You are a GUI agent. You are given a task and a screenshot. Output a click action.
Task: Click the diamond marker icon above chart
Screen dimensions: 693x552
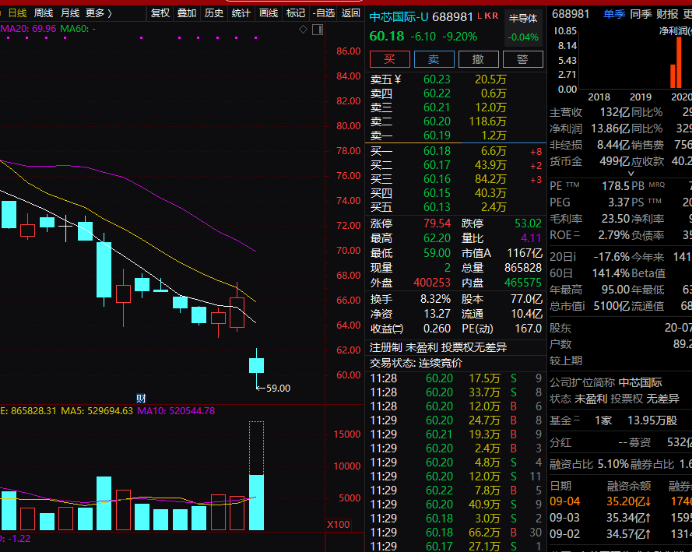coord(303,29)
